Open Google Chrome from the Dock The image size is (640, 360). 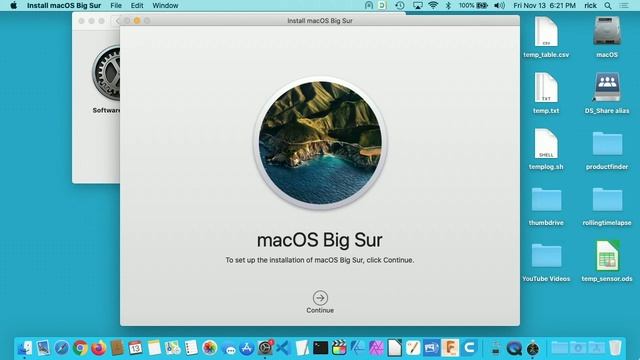80,348
